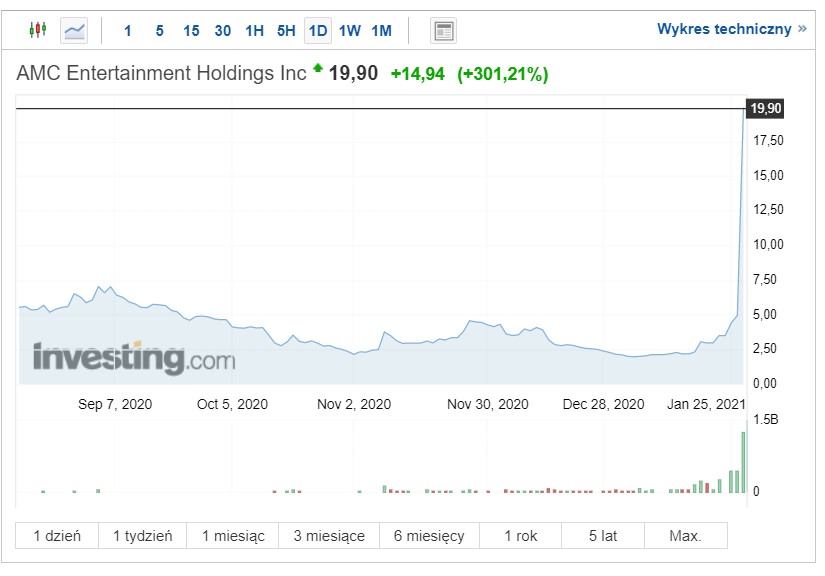Viewport: 825px width, 576px height.
Task: Select the 1H interval
Action: (255, 31)
